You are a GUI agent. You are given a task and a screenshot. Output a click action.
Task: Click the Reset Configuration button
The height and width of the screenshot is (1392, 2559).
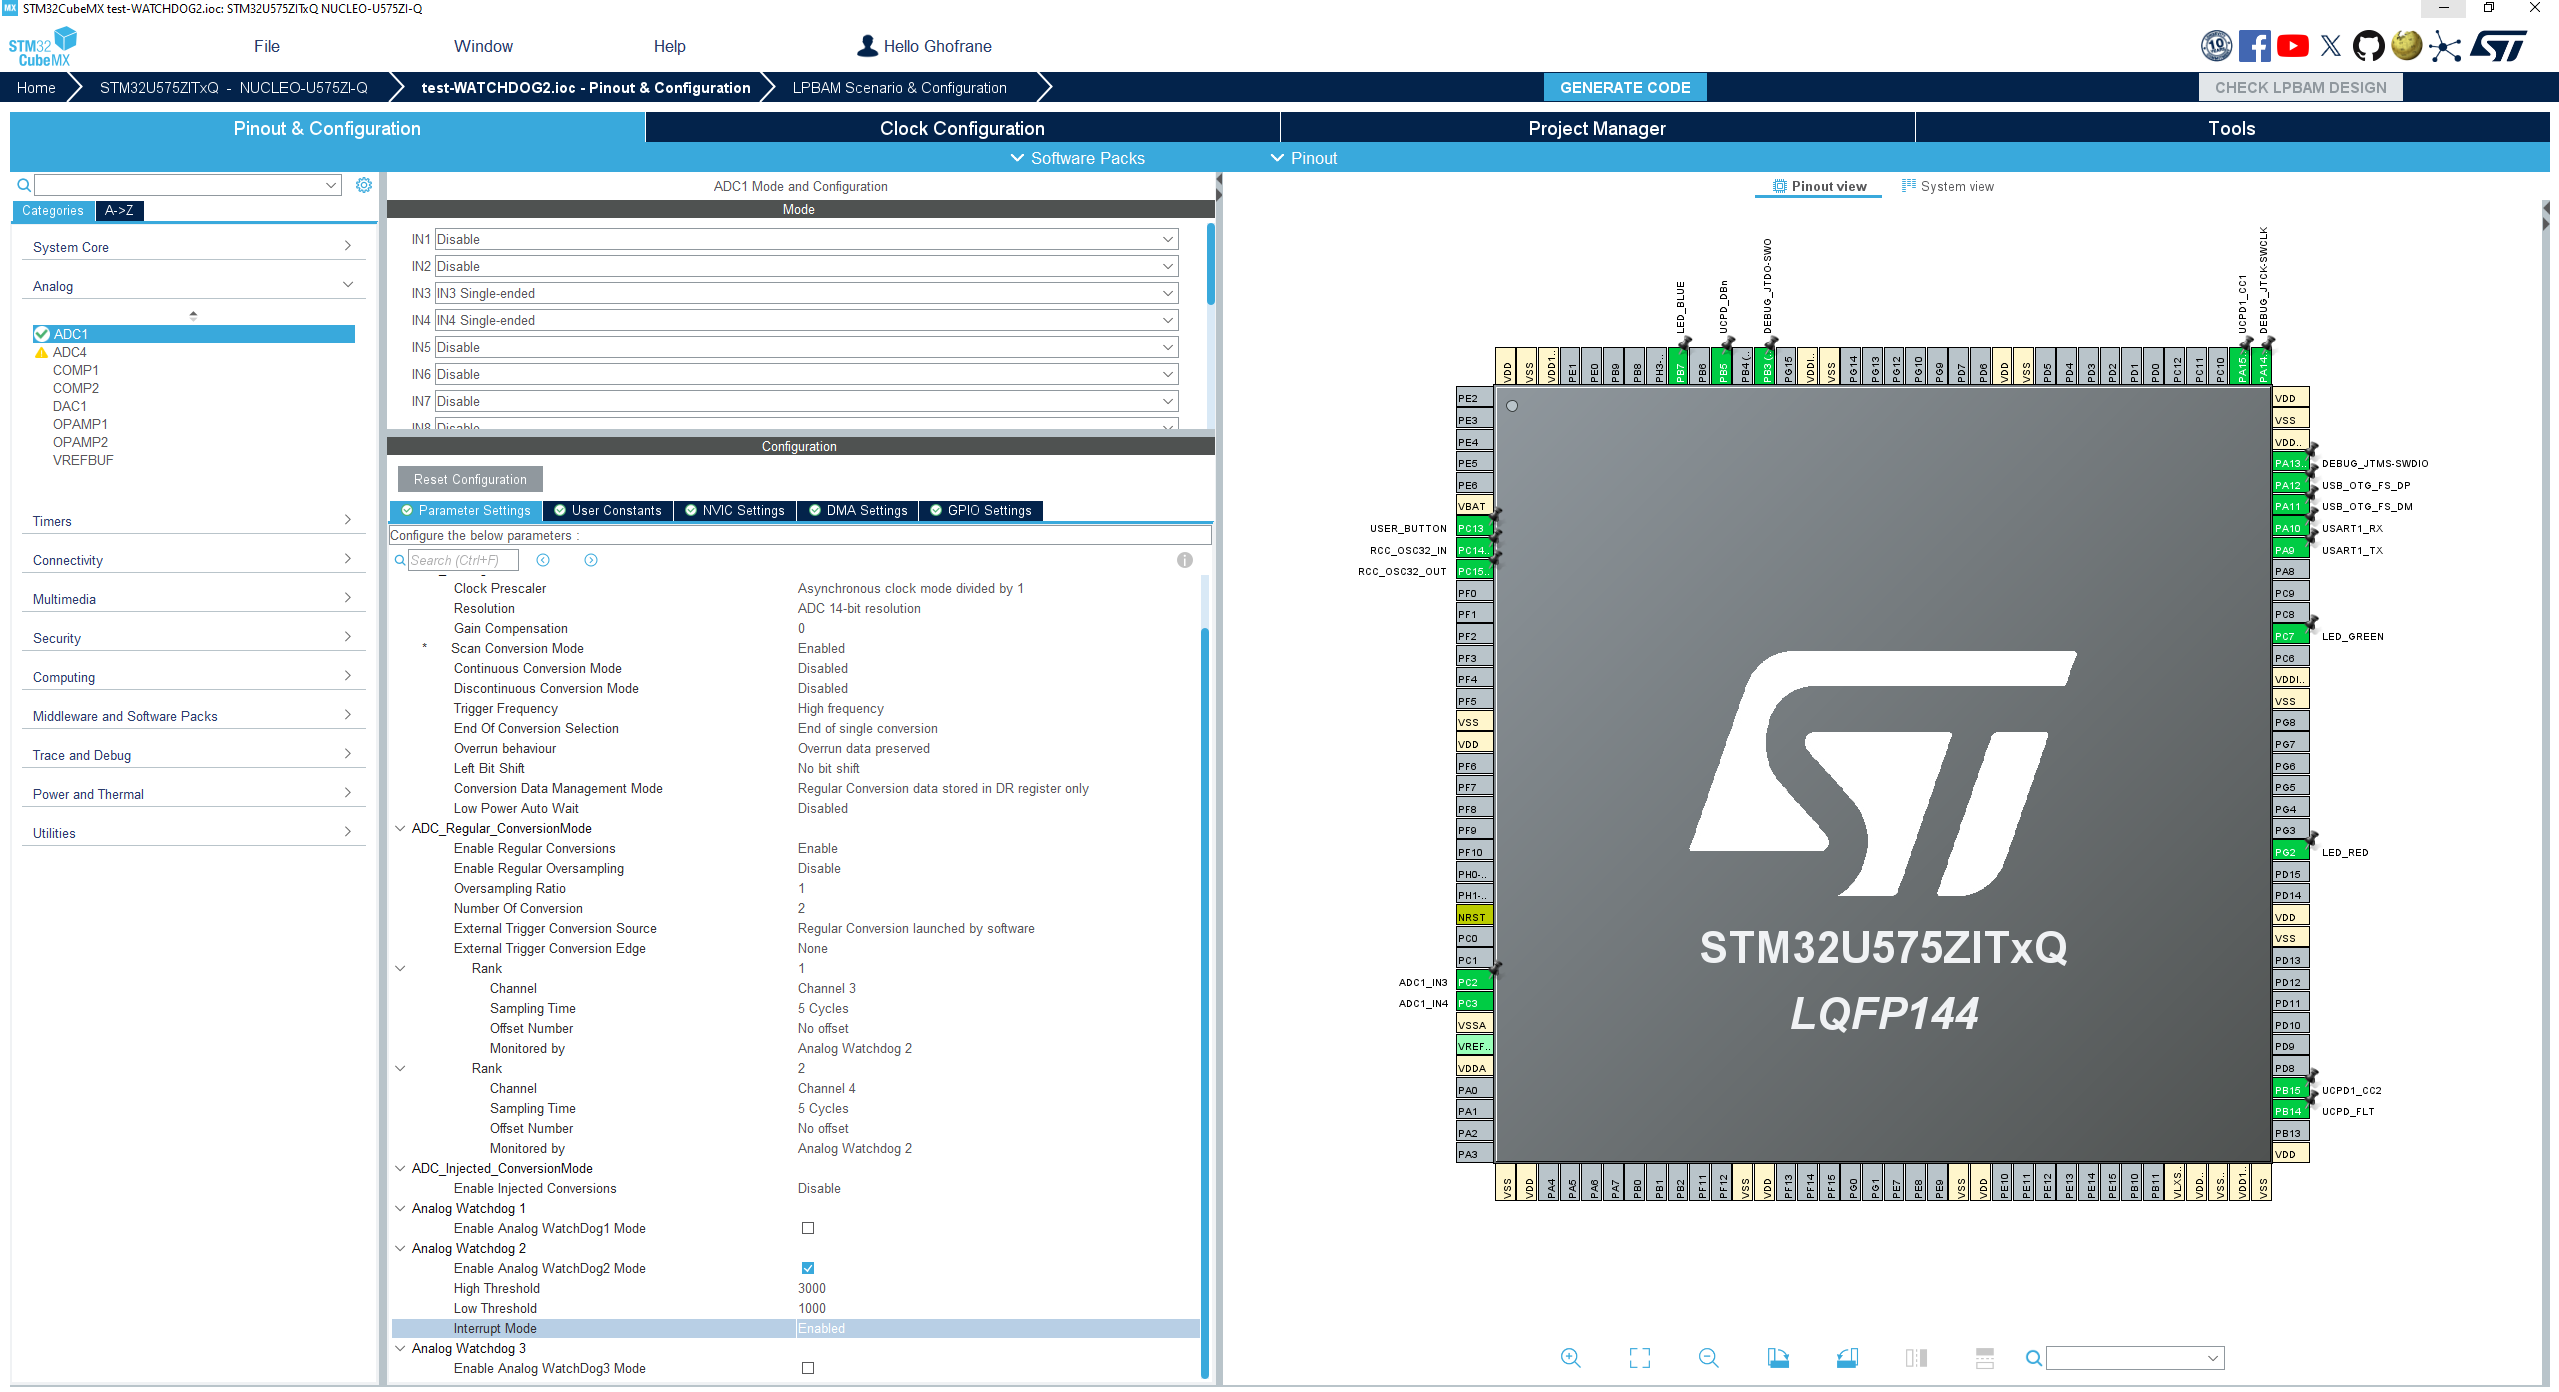click(x=468, y=479)
